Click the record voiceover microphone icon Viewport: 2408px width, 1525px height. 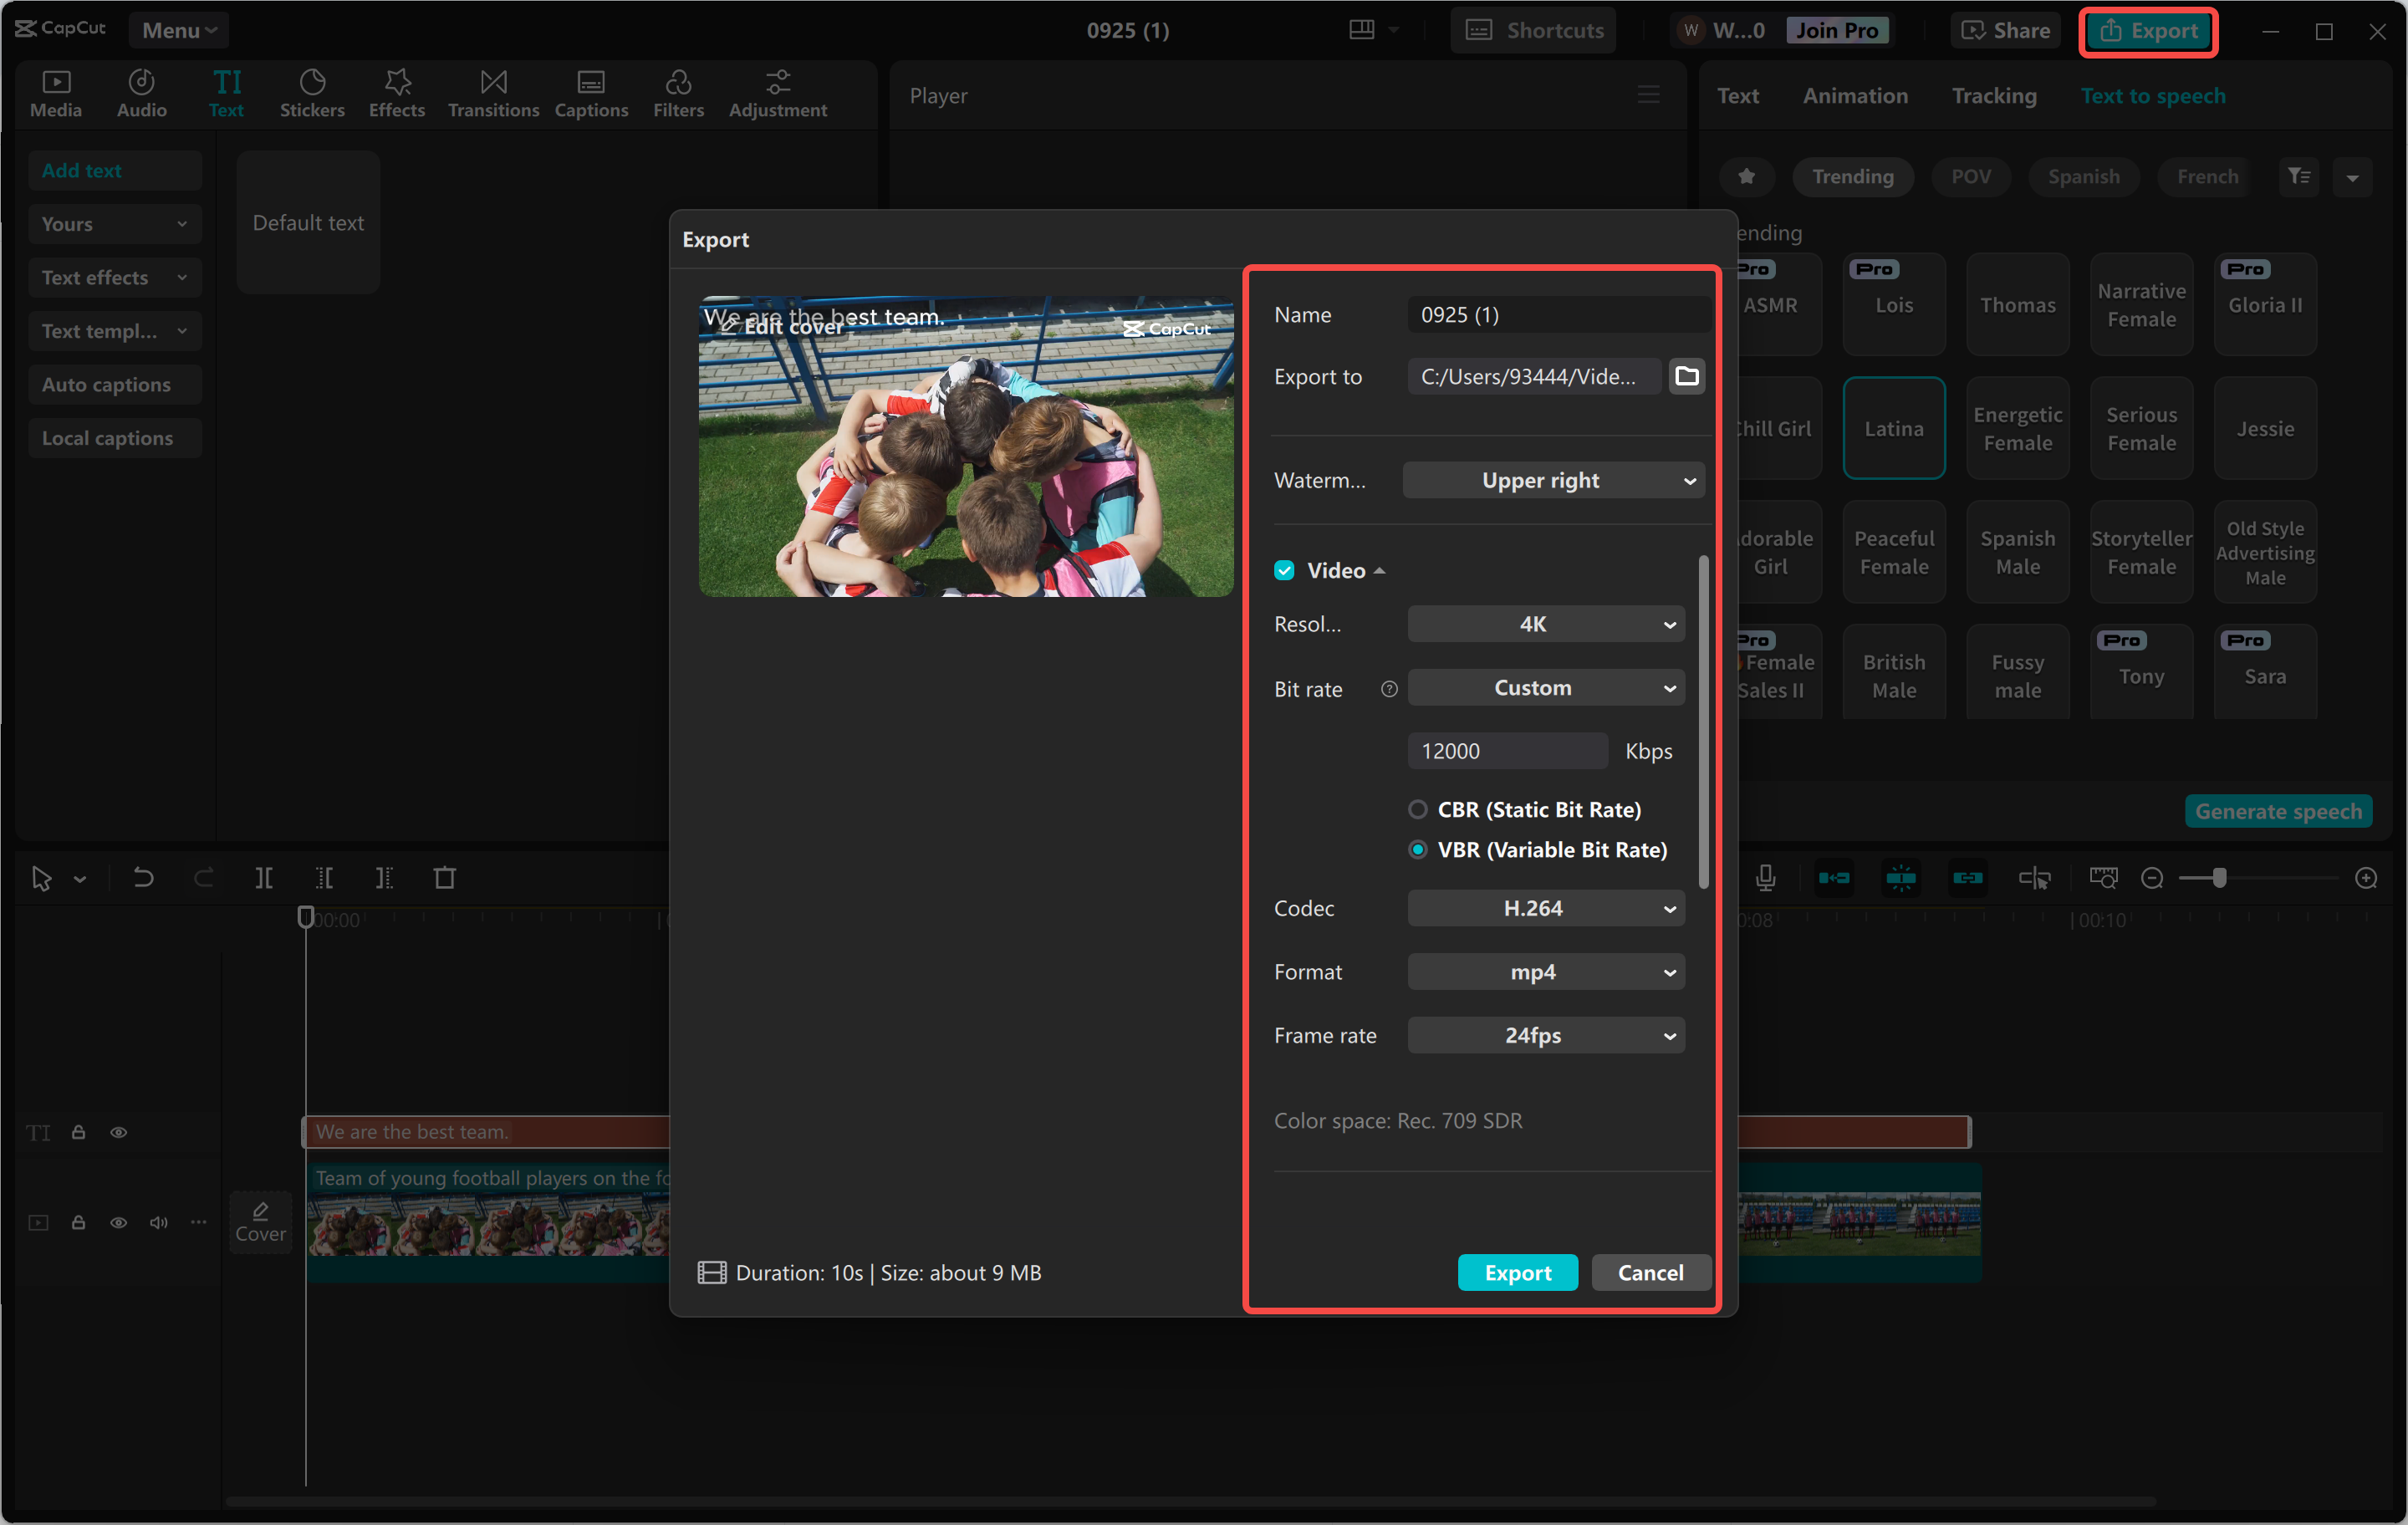point(1765,878)
